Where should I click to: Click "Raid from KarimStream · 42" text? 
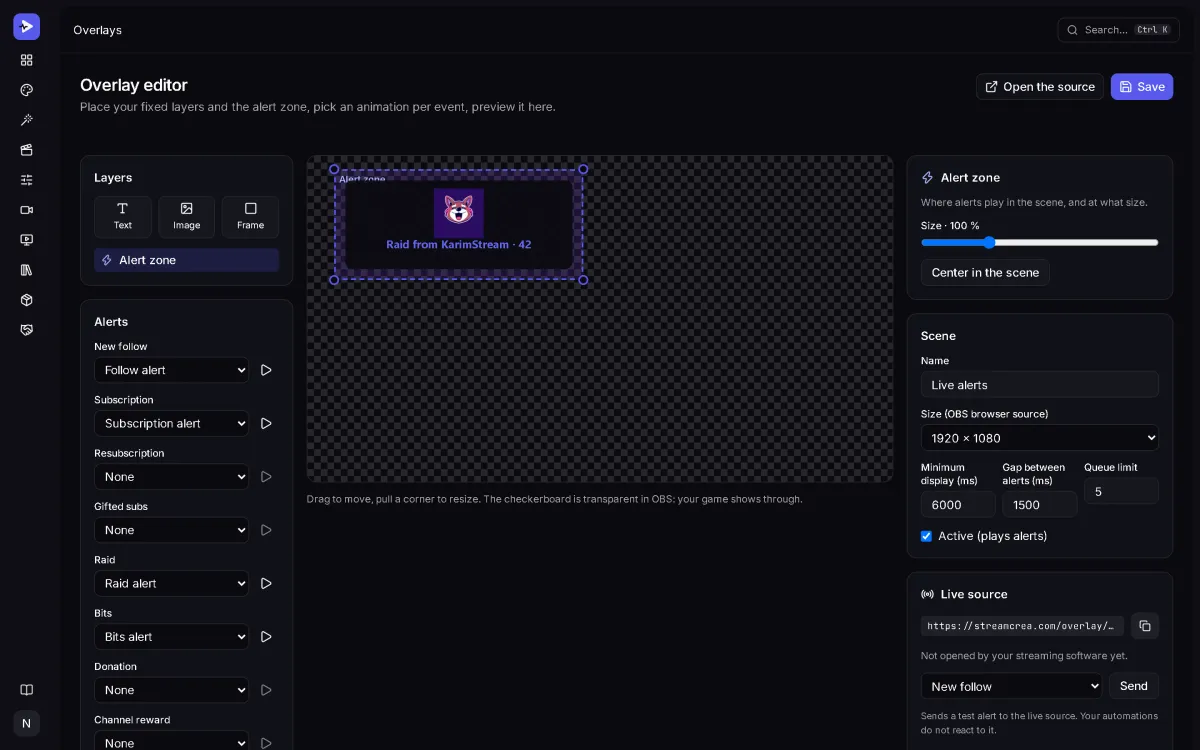[459, 244]
